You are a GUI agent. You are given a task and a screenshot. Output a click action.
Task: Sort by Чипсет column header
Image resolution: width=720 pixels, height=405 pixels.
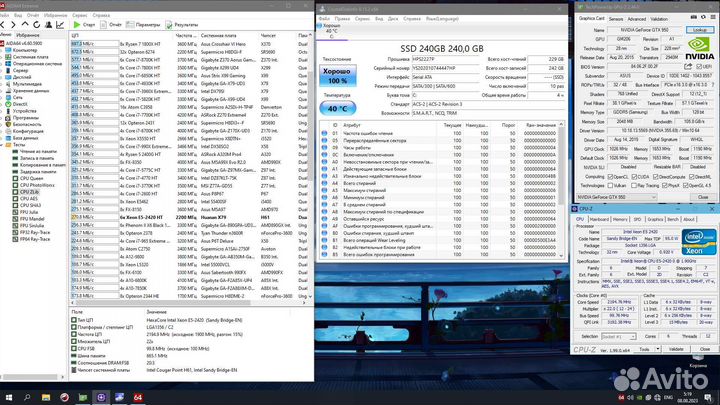coord(268,35)
